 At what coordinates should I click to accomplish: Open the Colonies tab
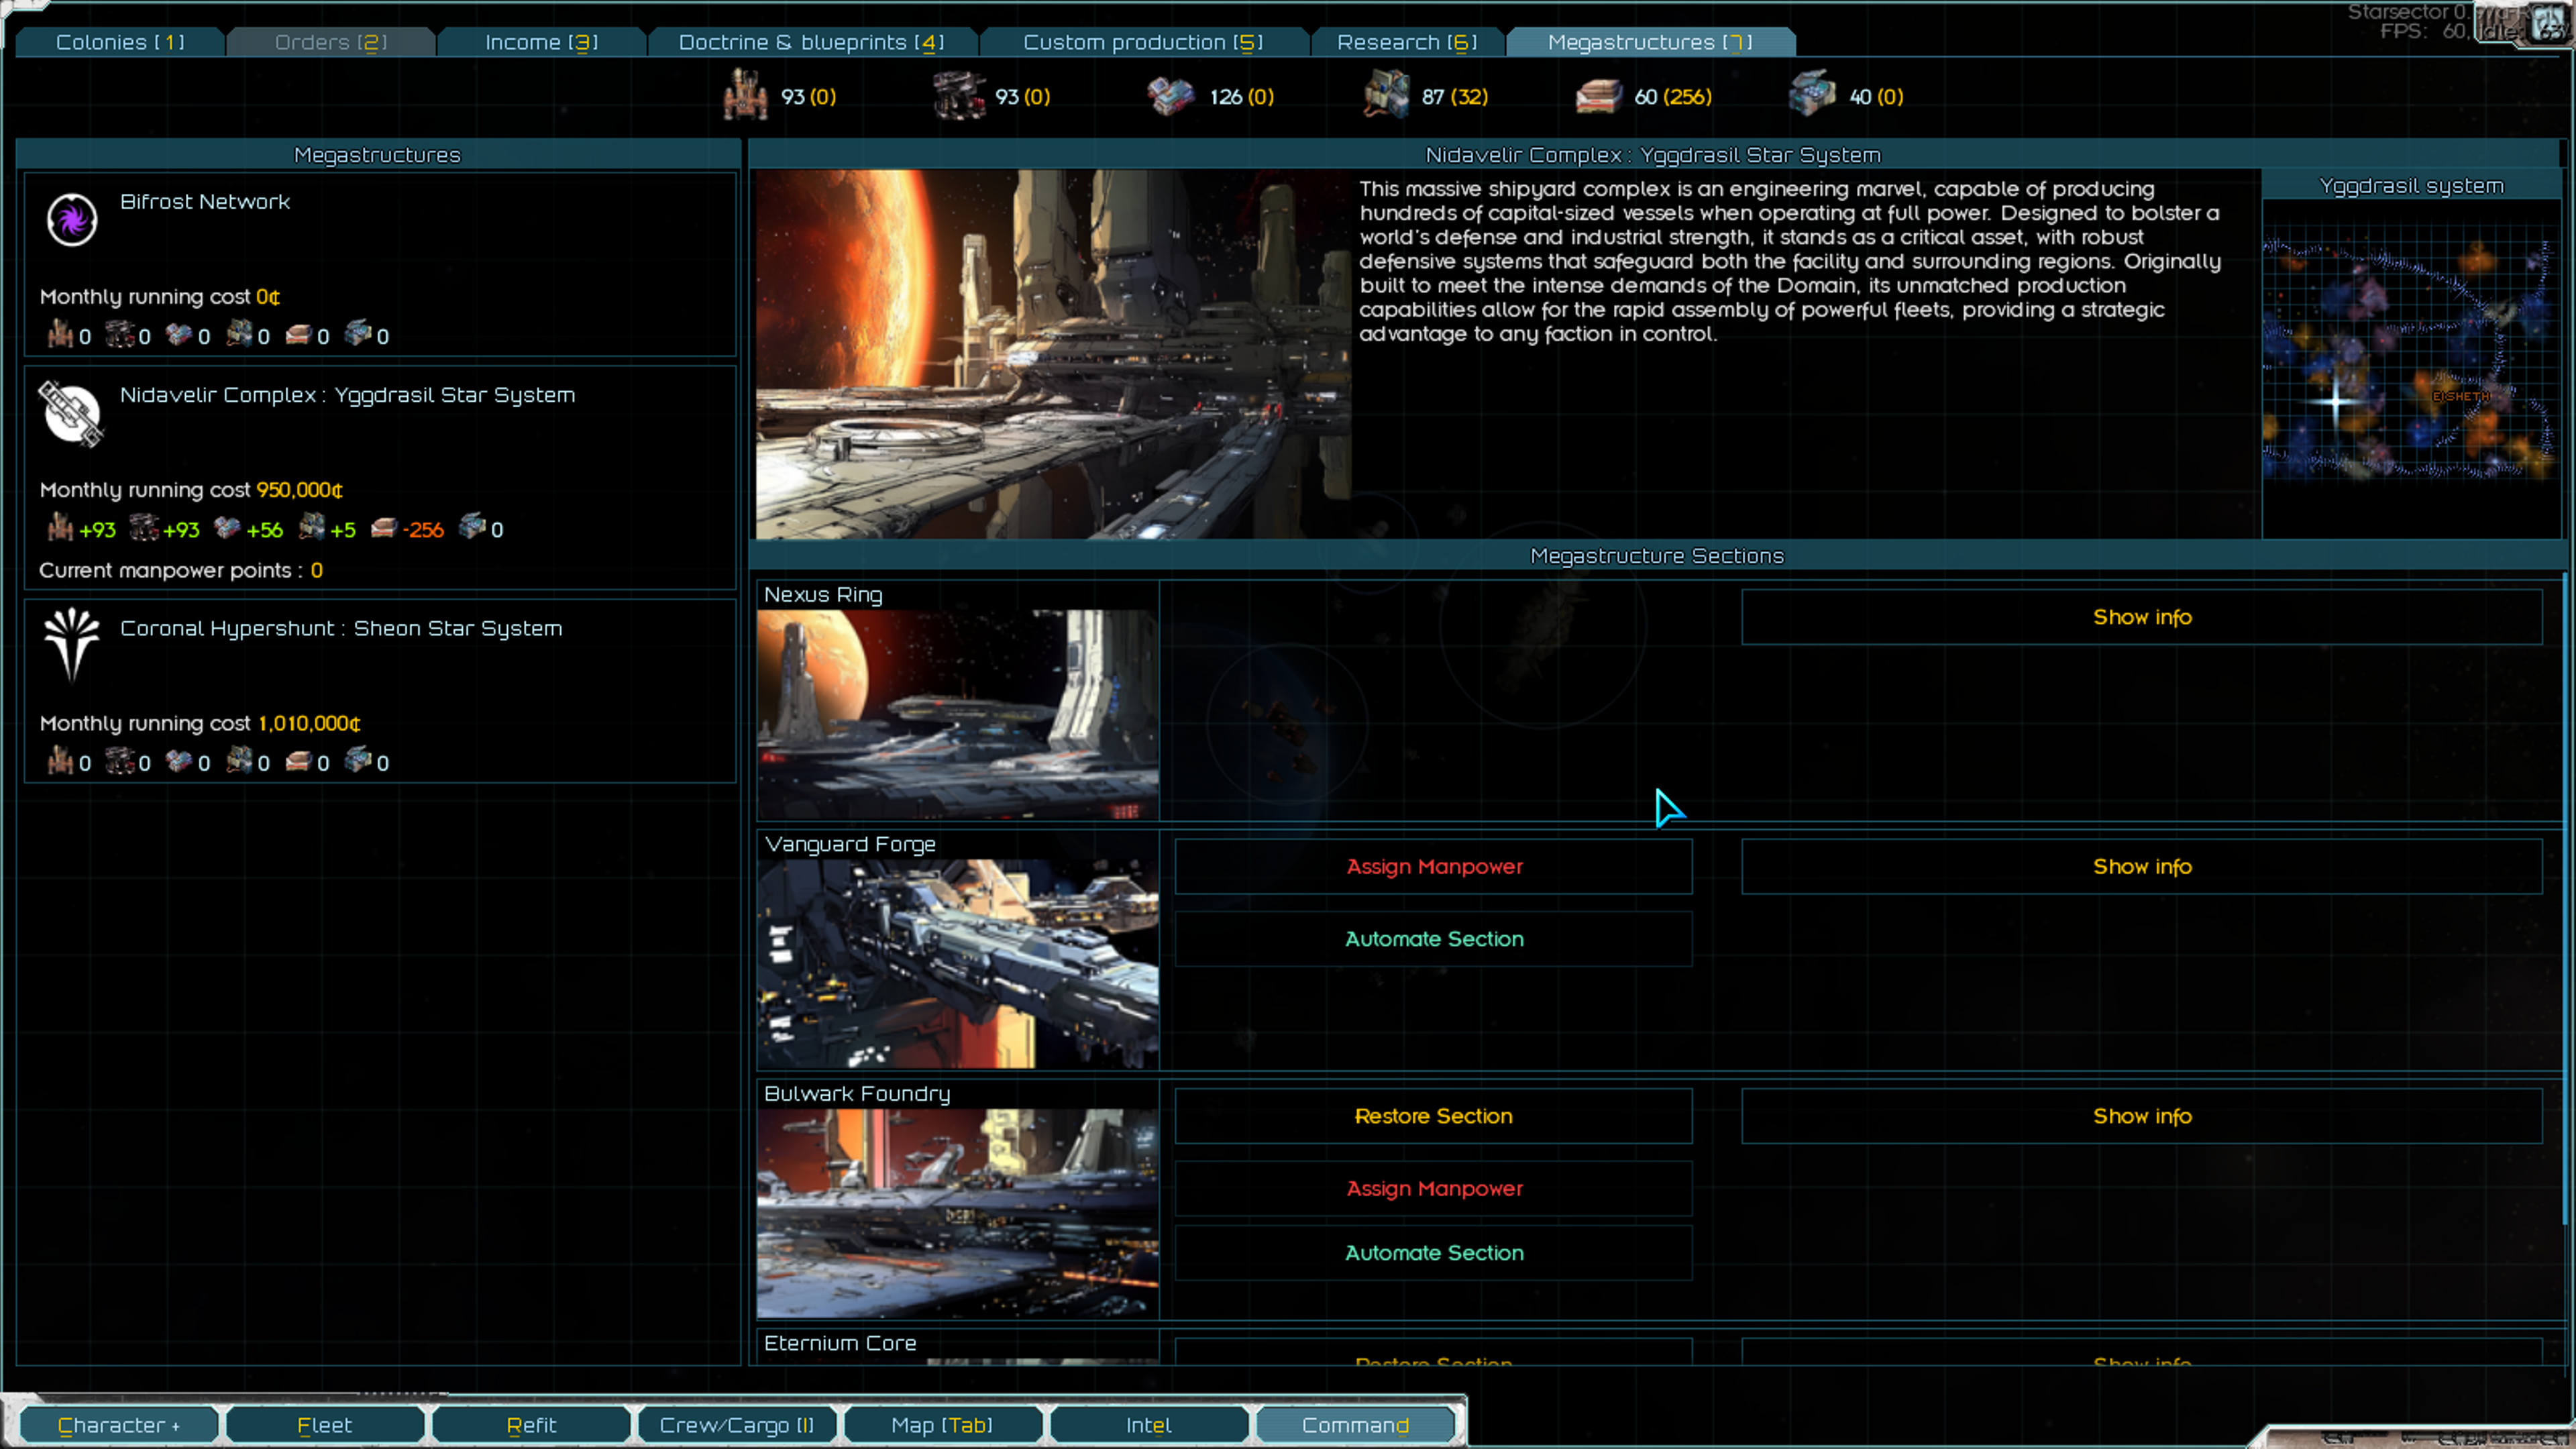(x=120, y=42)
